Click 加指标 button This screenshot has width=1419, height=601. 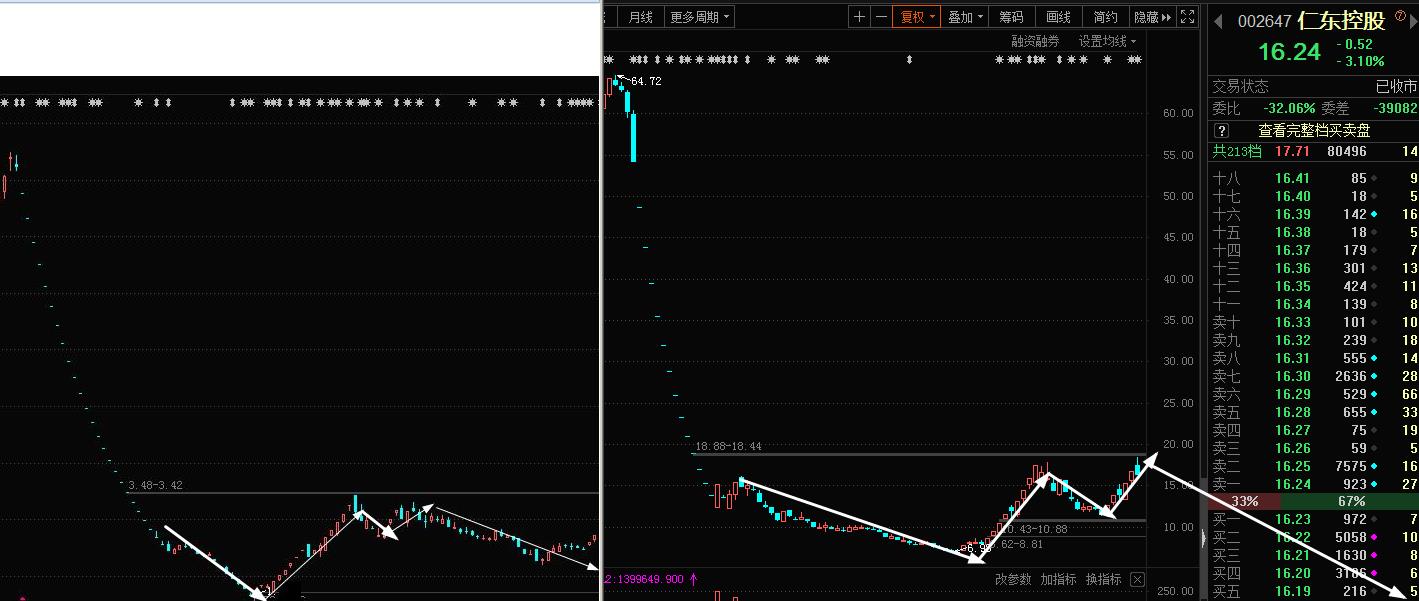point(1058,579)
